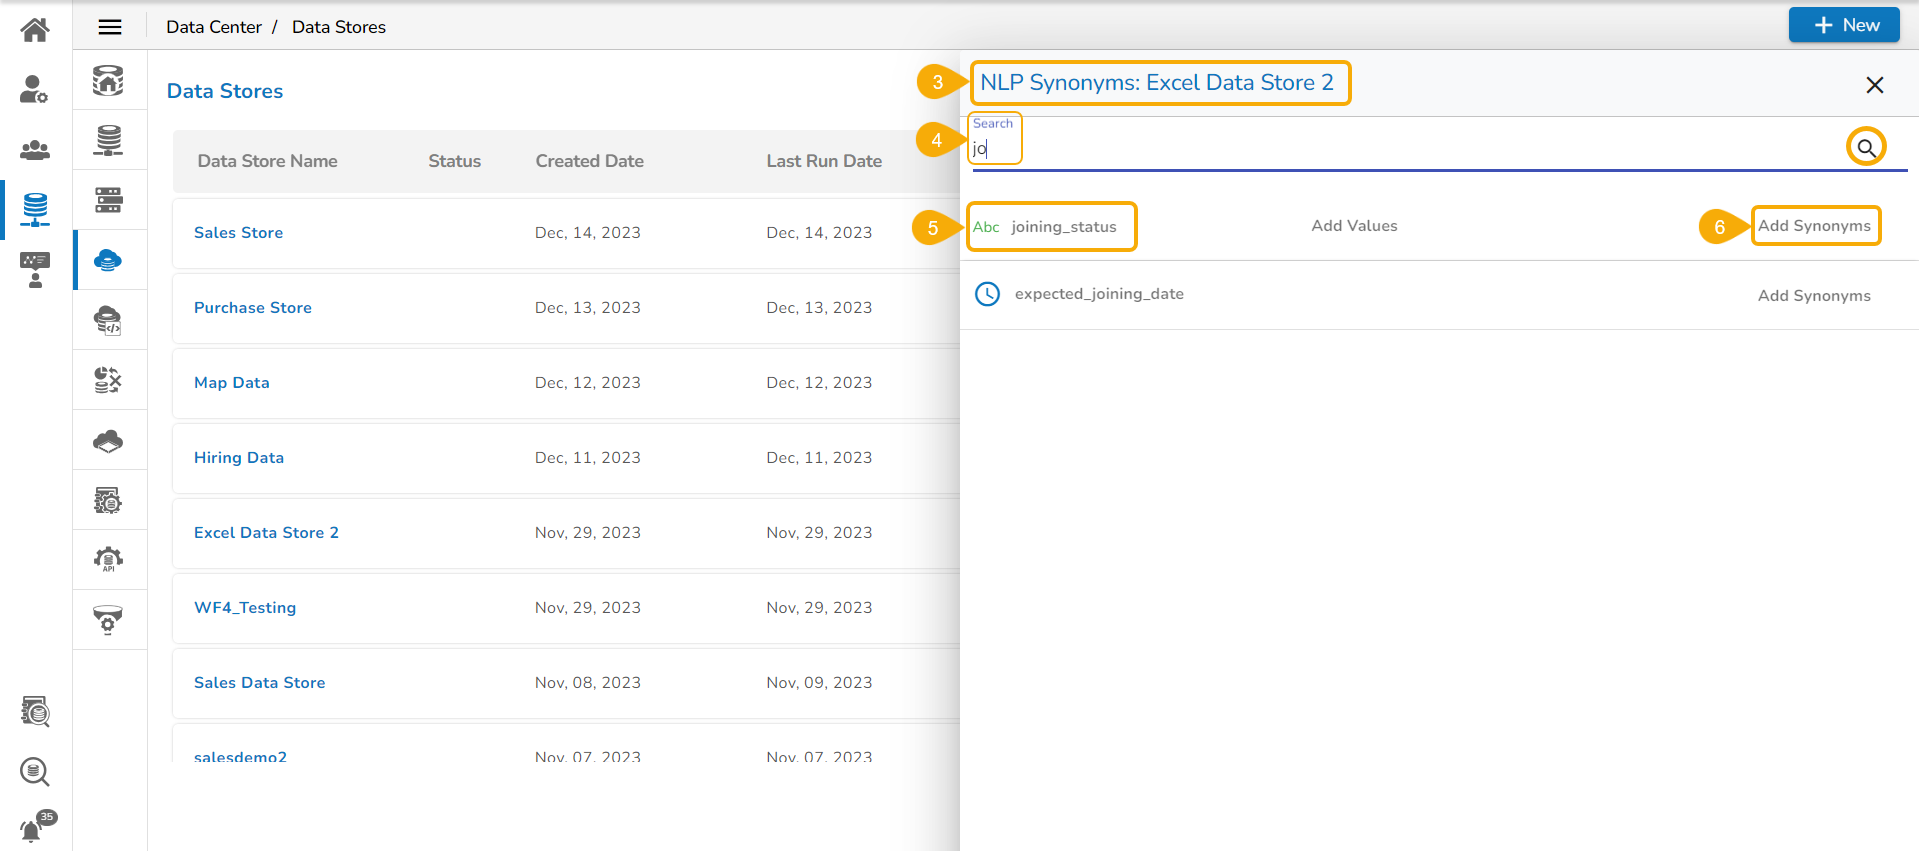Click the search magnifier icon in the NLP panel
Image resolution: width=1919 pixels, height=851 pixels.
point(1865,148)
